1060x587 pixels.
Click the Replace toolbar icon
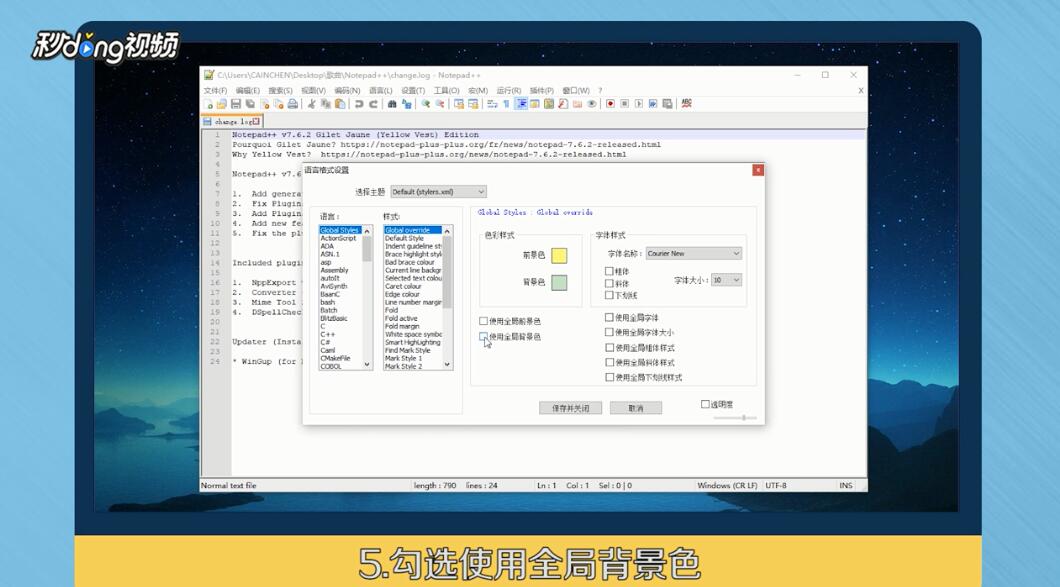point(406,104)
